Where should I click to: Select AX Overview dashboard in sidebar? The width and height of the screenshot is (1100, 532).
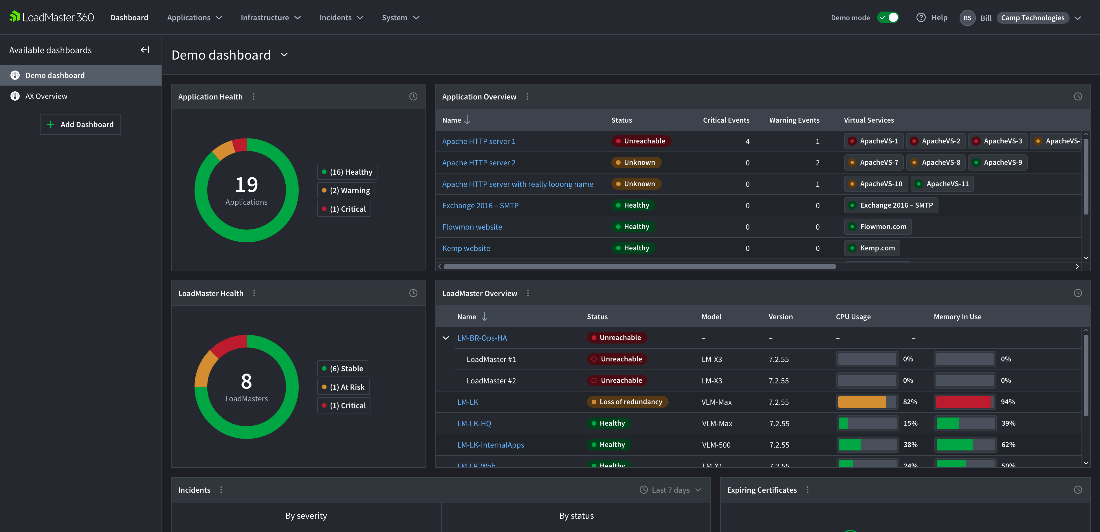point(46,96)
